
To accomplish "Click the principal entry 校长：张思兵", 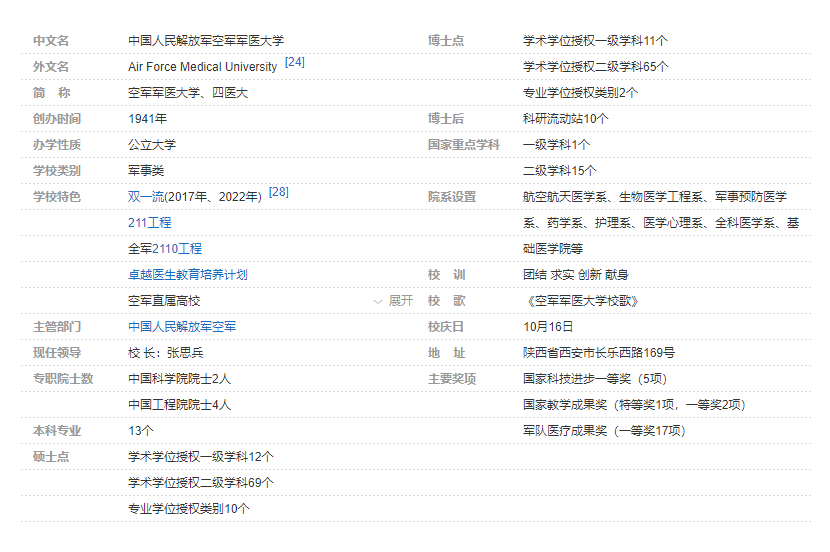I will [x=166, y=353].
